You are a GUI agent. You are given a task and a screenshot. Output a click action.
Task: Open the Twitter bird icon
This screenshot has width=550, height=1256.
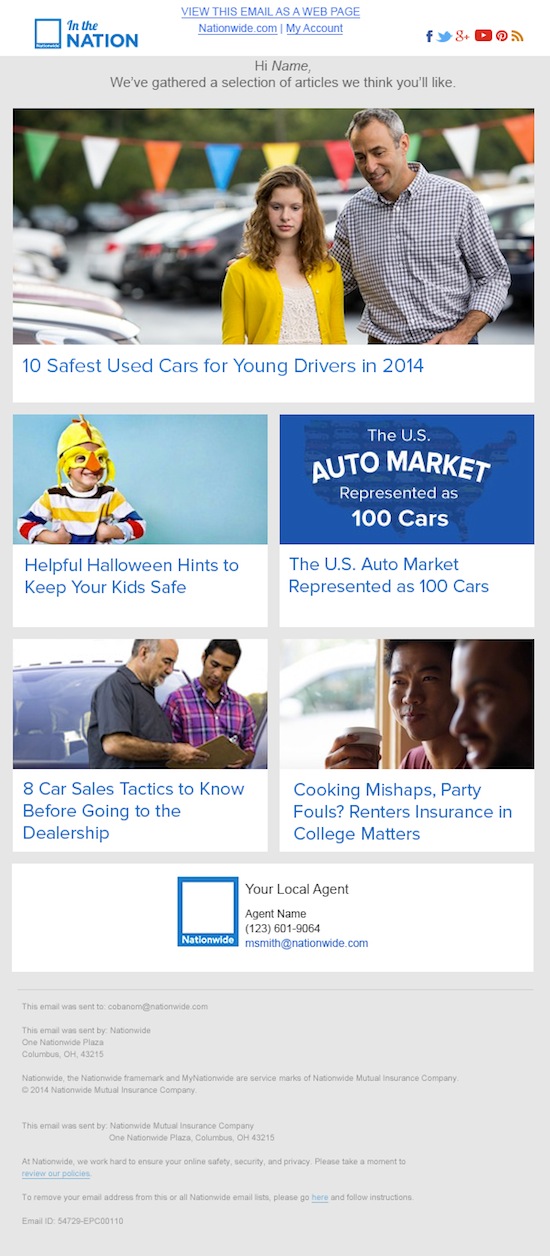[x=444, y=36]
